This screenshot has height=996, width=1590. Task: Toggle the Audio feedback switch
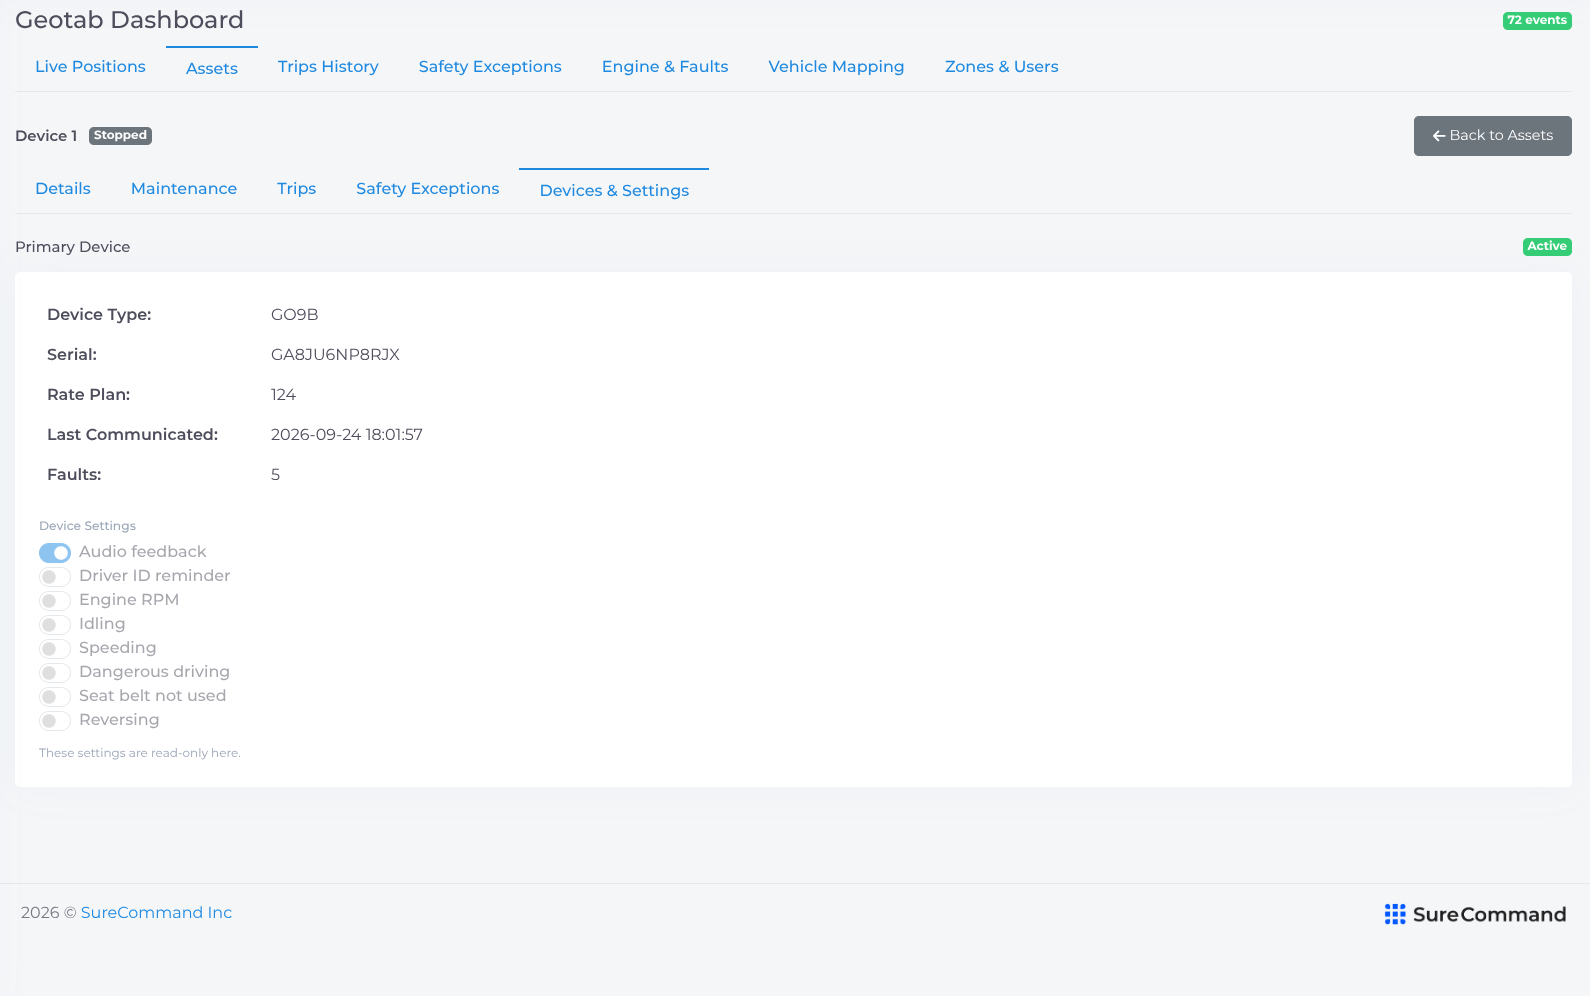pos(55,553)
